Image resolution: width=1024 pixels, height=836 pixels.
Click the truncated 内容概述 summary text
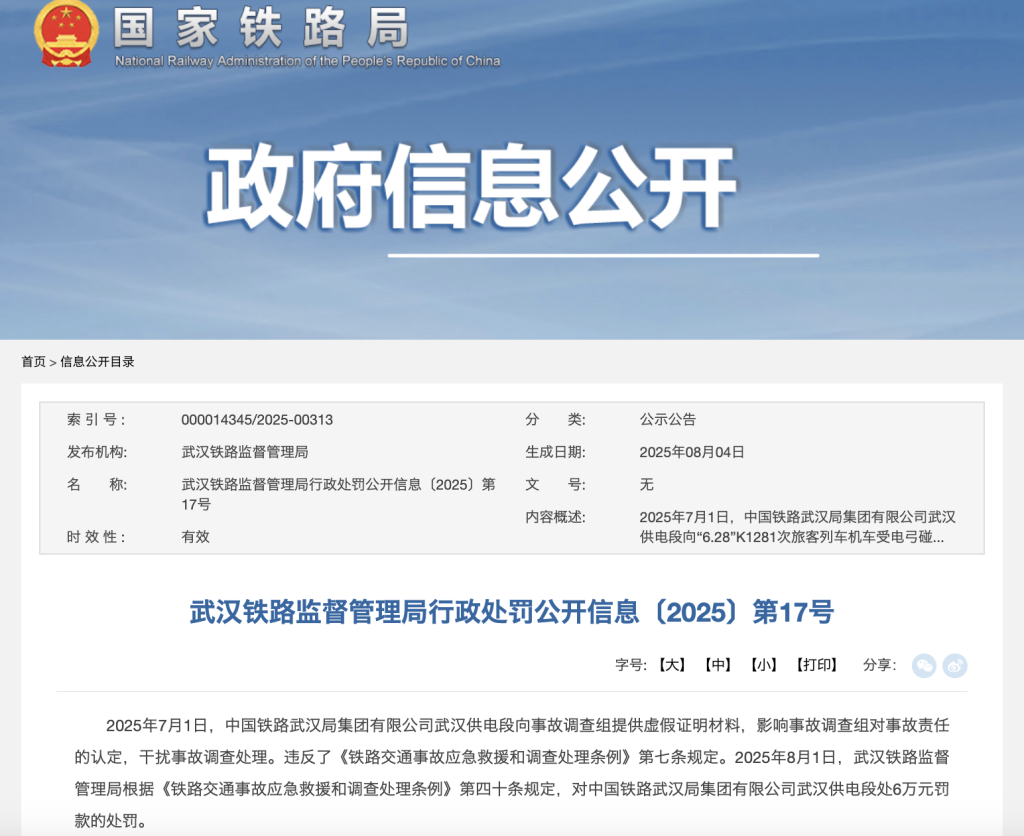point(797,527)
